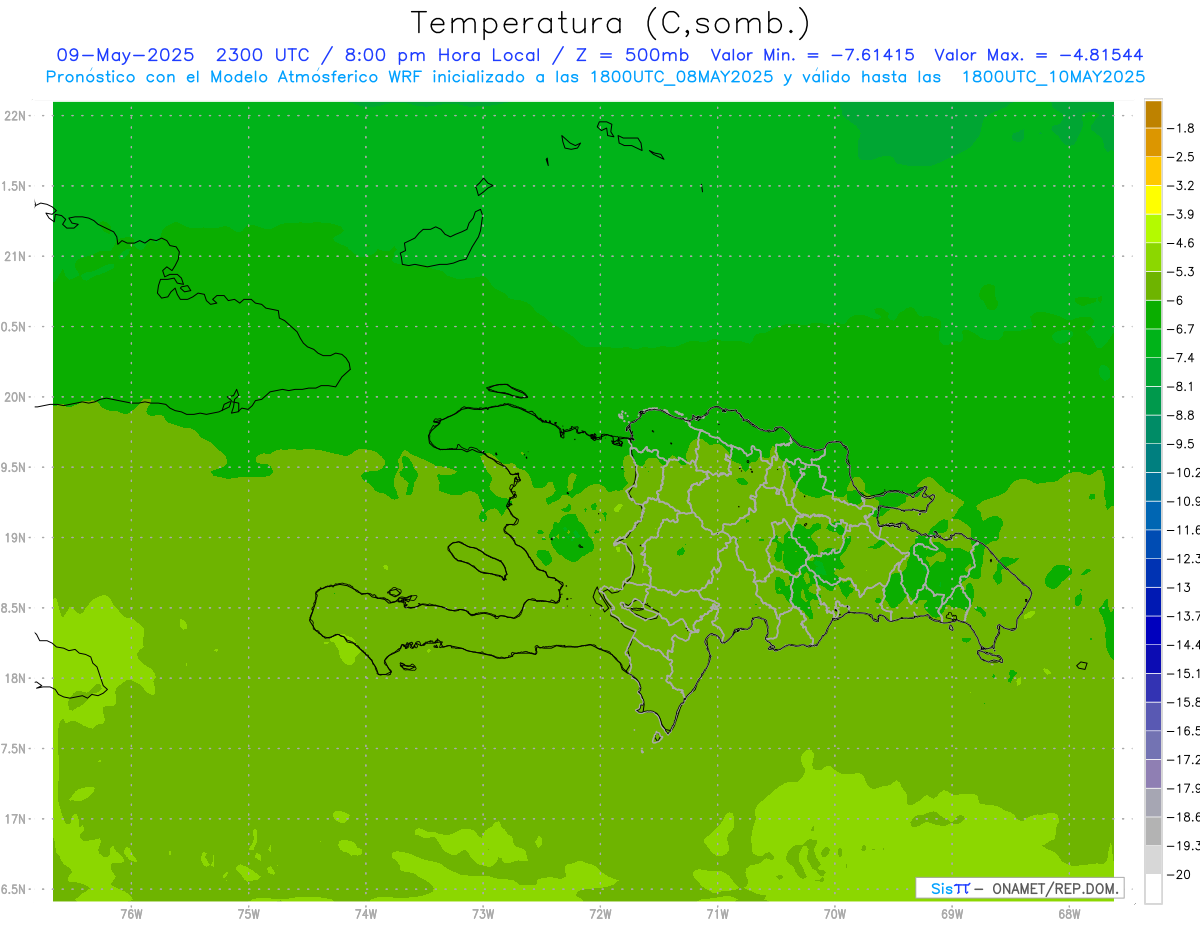Click the legend swatch between -4.6 and -5.3

[1153, 257]
